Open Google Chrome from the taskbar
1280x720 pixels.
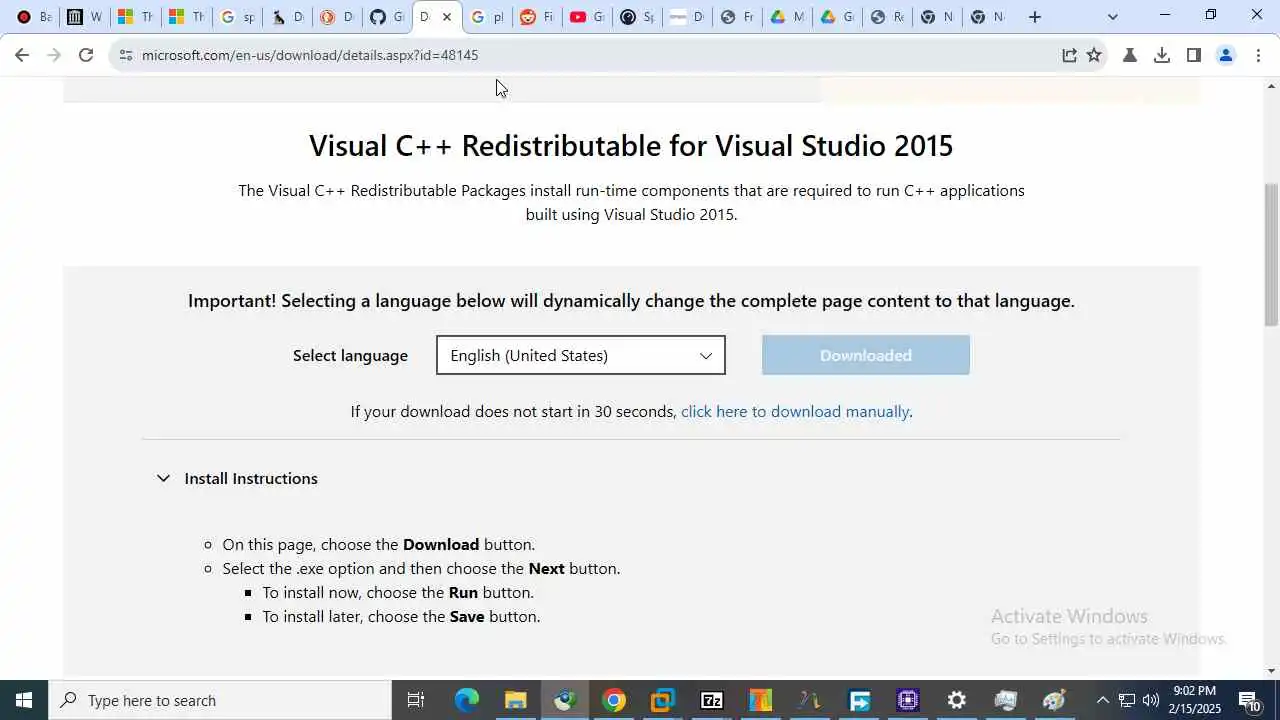click(614, 700)
